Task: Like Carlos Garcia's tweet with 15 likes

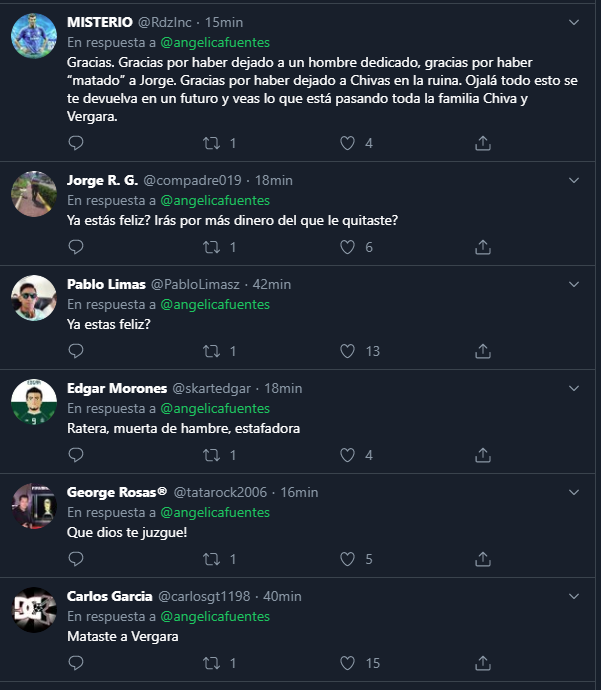Action: [348, 663]
